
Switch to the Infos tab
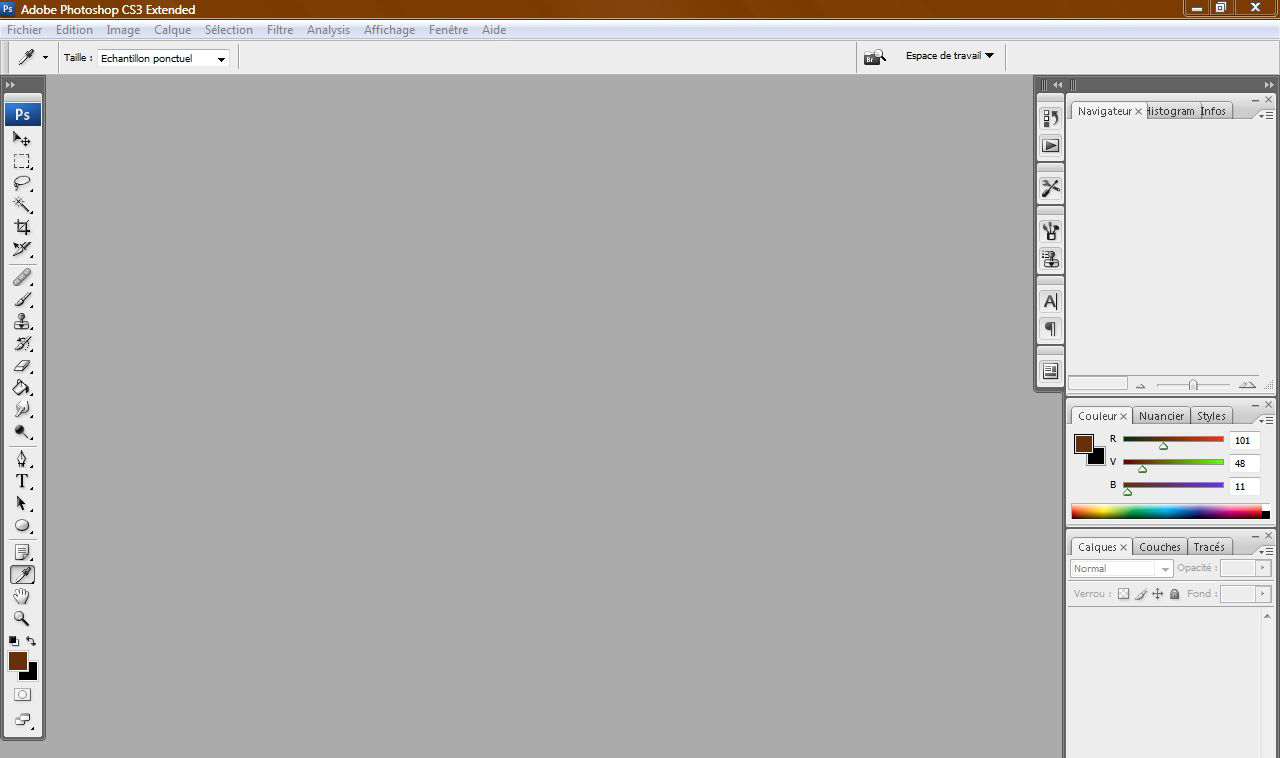tap(1213, 111)
